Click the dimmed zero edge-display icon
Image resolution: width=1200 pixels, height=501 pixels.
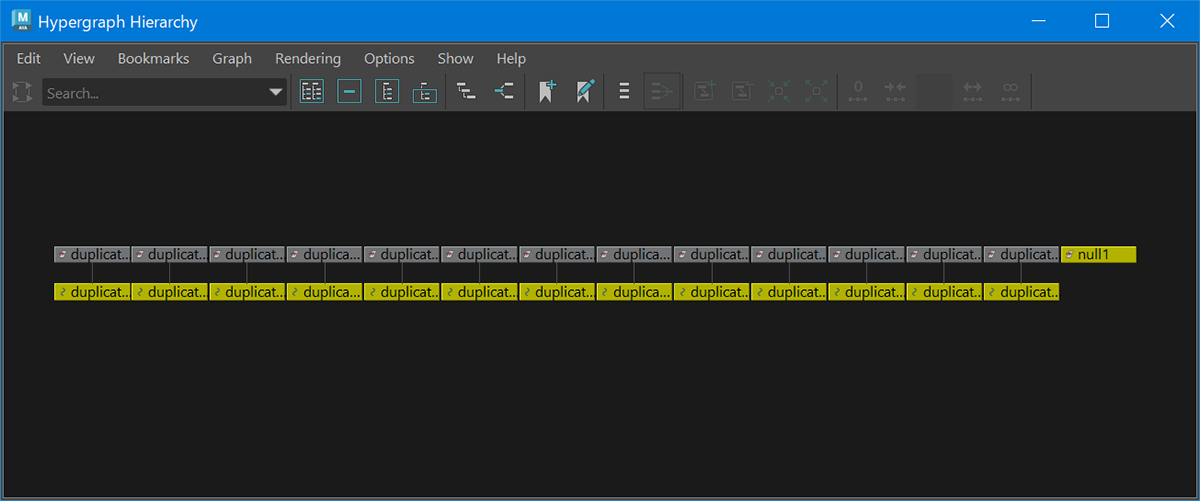pos(858,92)
